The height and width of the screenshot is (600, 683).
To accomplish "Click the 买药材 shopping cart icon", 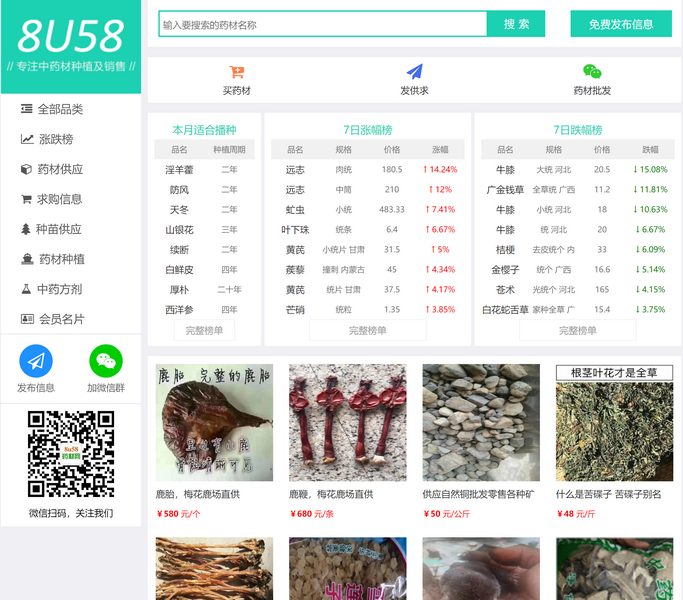I will coord(237,72).
